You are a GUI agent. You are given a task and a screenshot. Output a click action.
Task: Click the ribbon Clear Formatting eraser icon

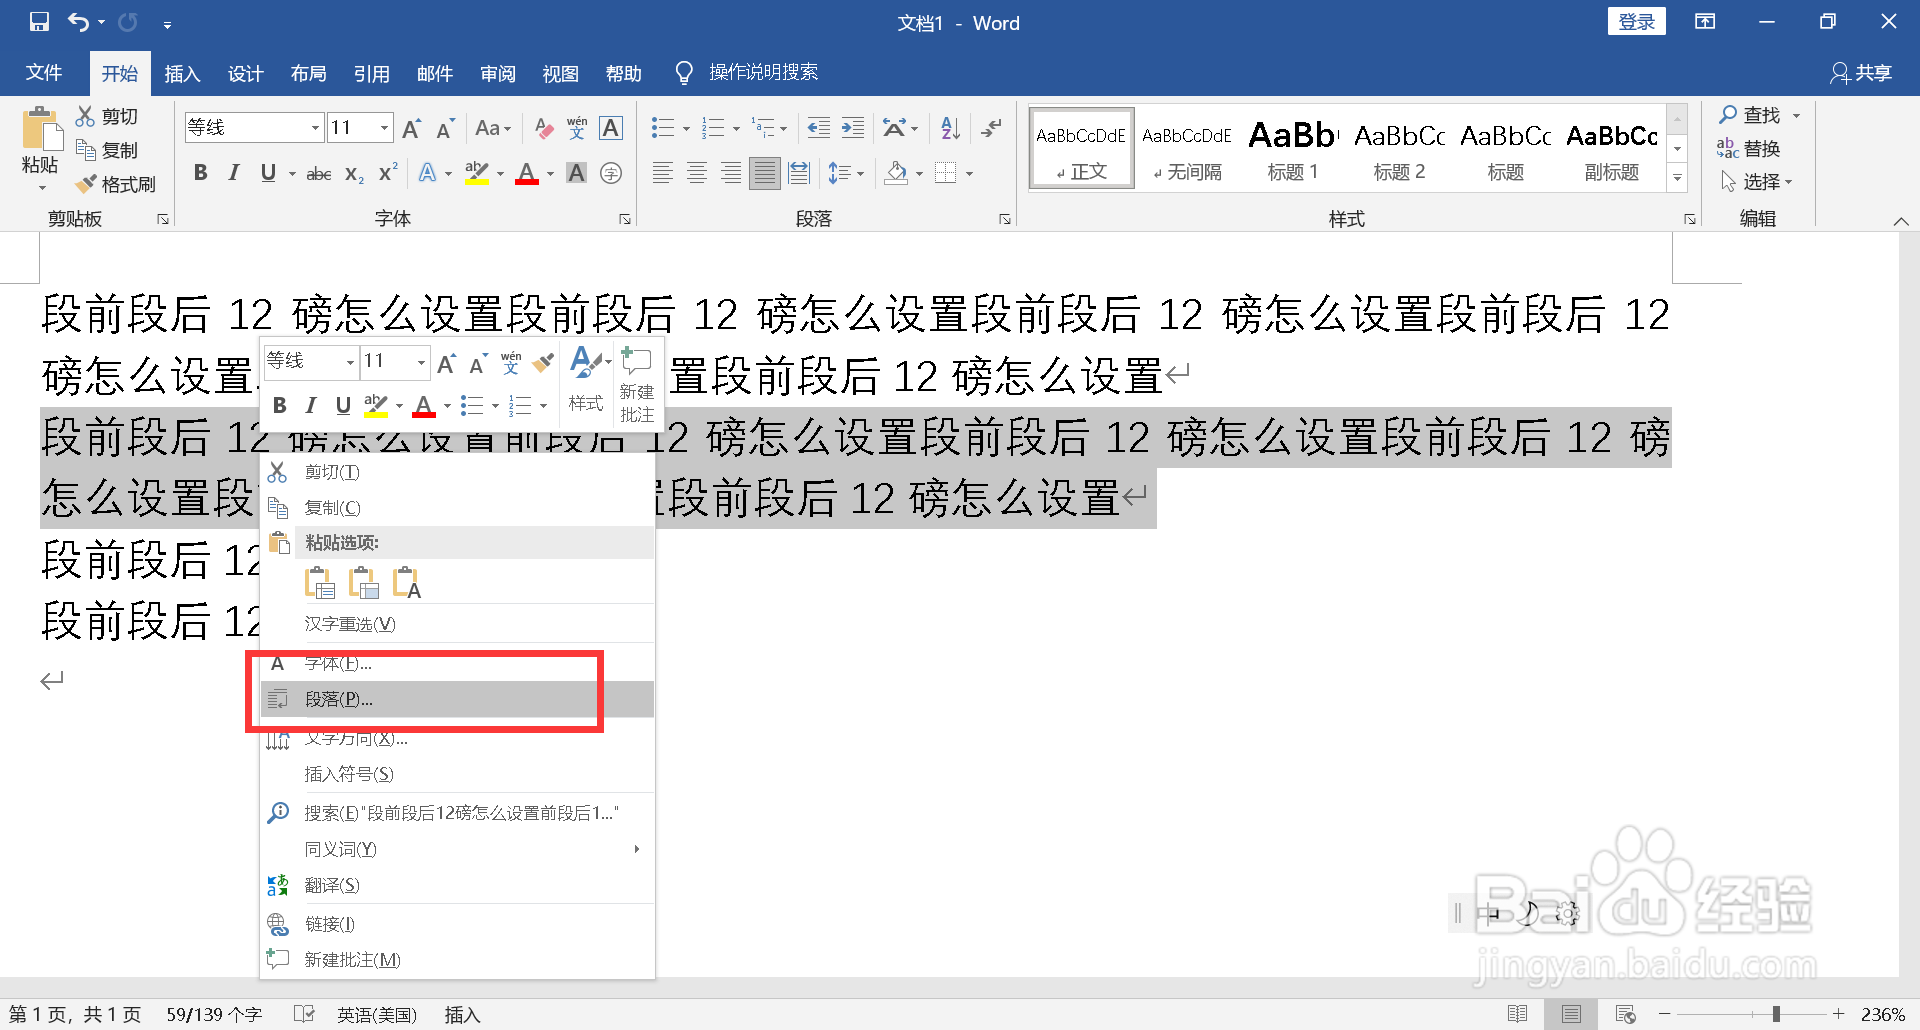(x=544, y=128)
